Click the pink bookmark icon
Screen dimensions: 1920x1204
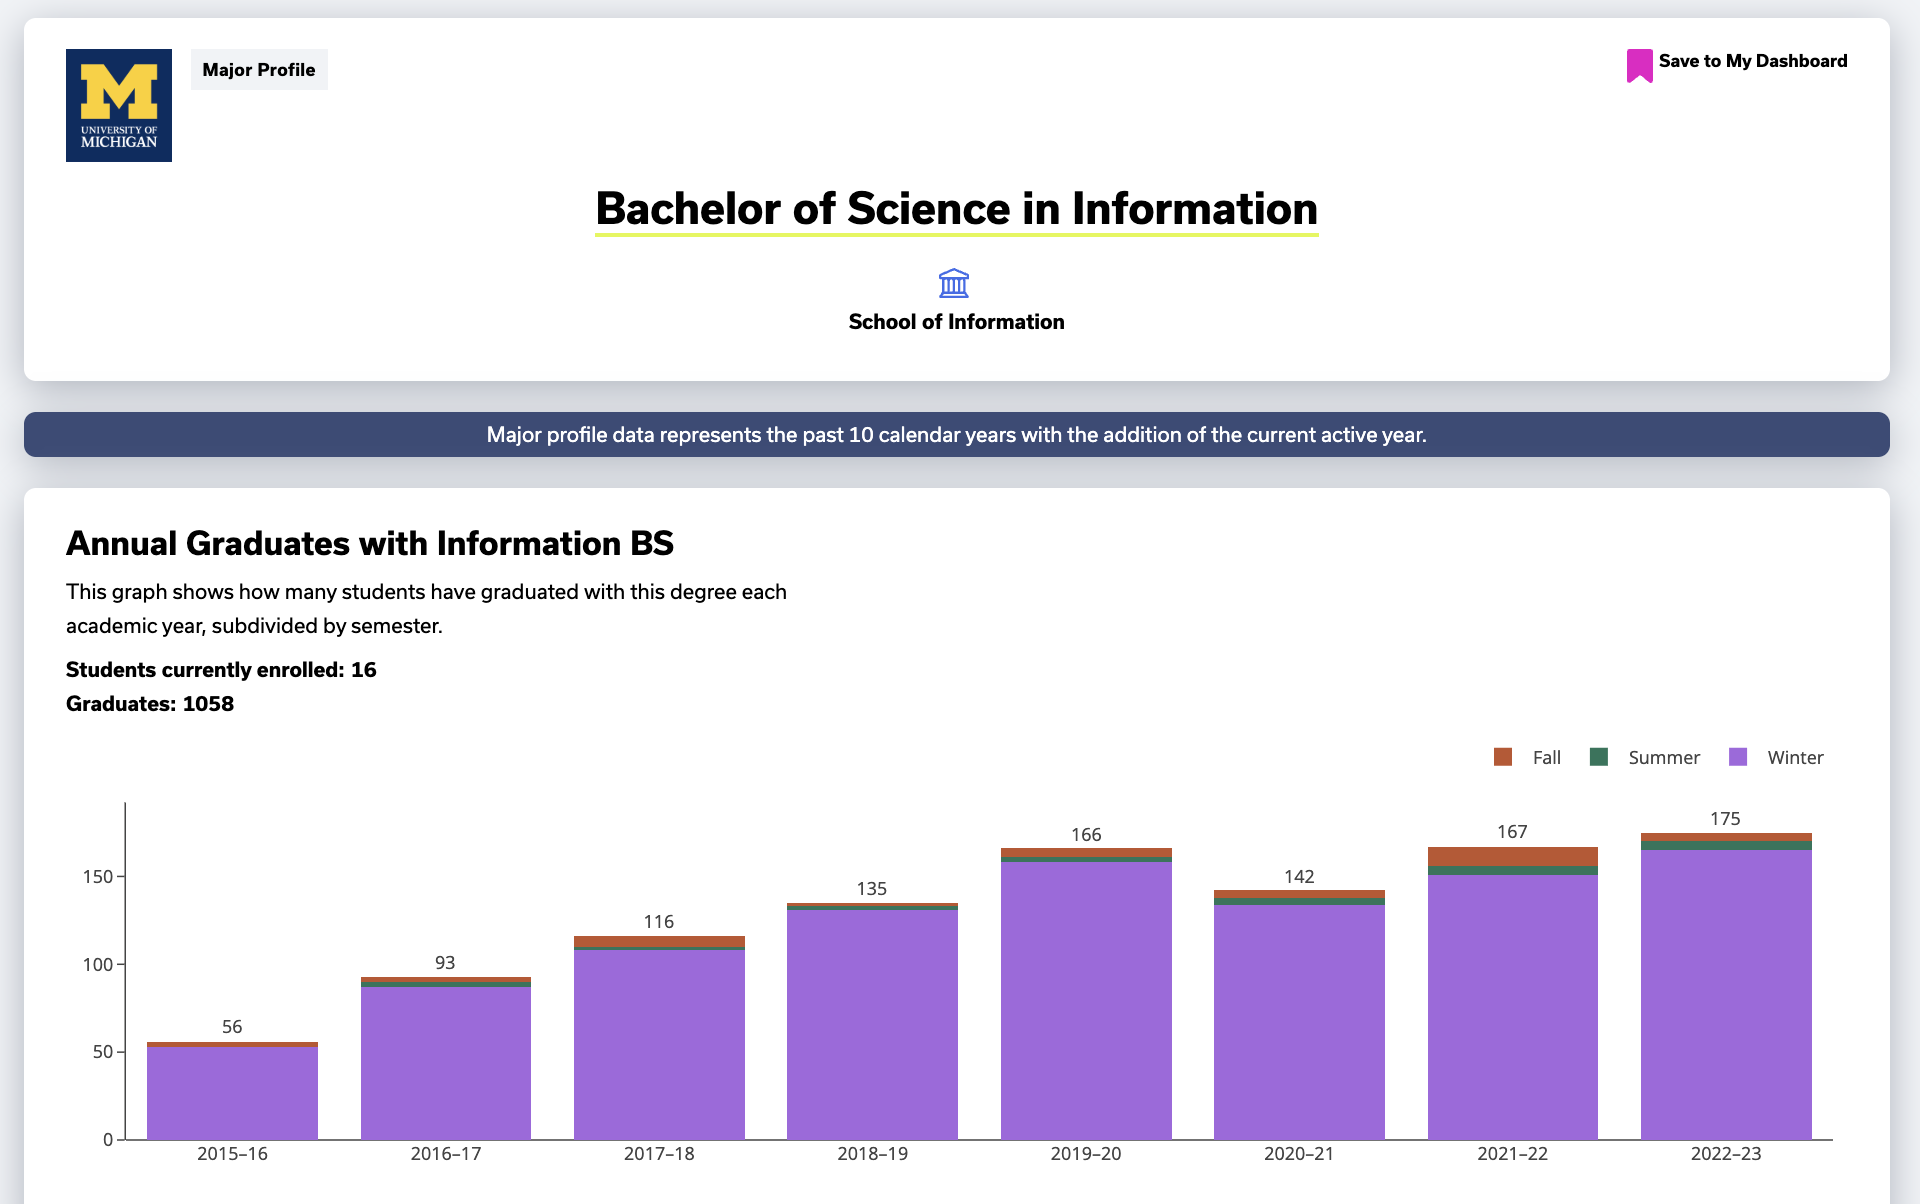pyautogui.click(x=1639, y=65)
